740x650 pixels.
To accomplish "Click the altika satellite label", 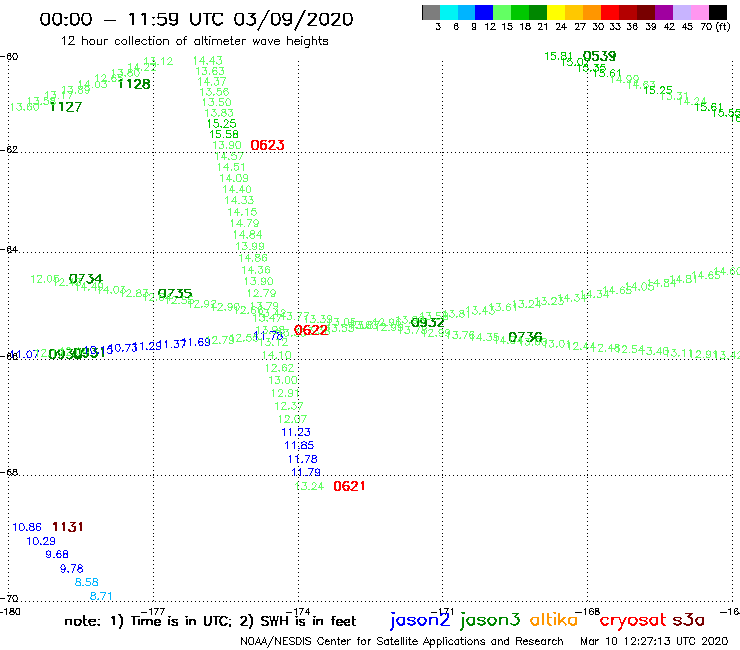I will [x=554, y=619].
